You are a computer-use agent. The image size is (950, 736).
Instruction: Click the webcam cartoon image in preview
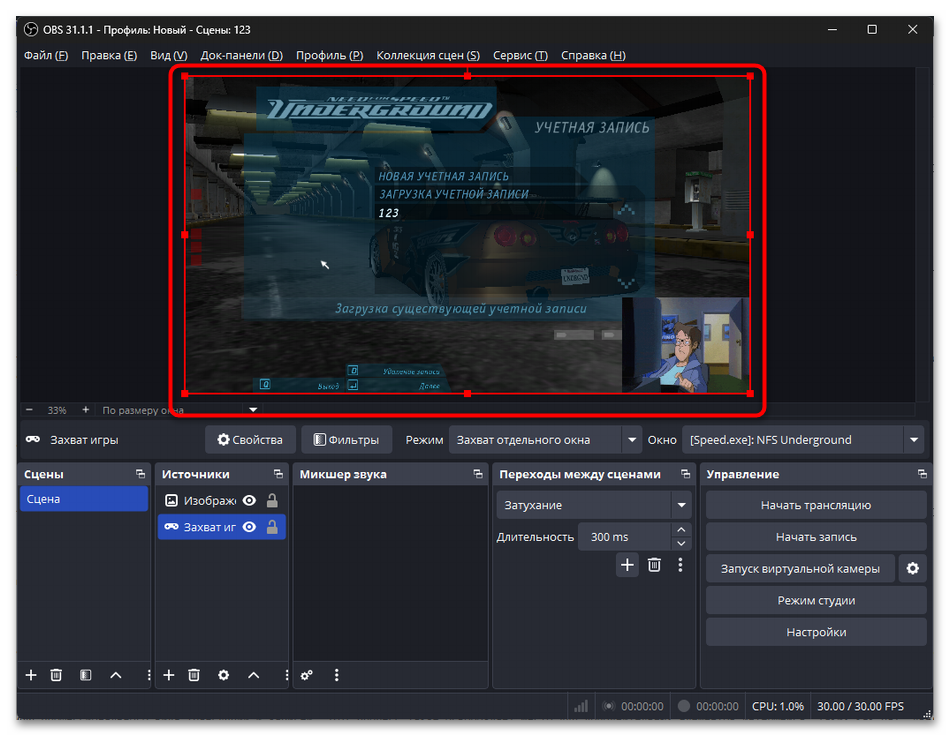(x=685, y=345)
